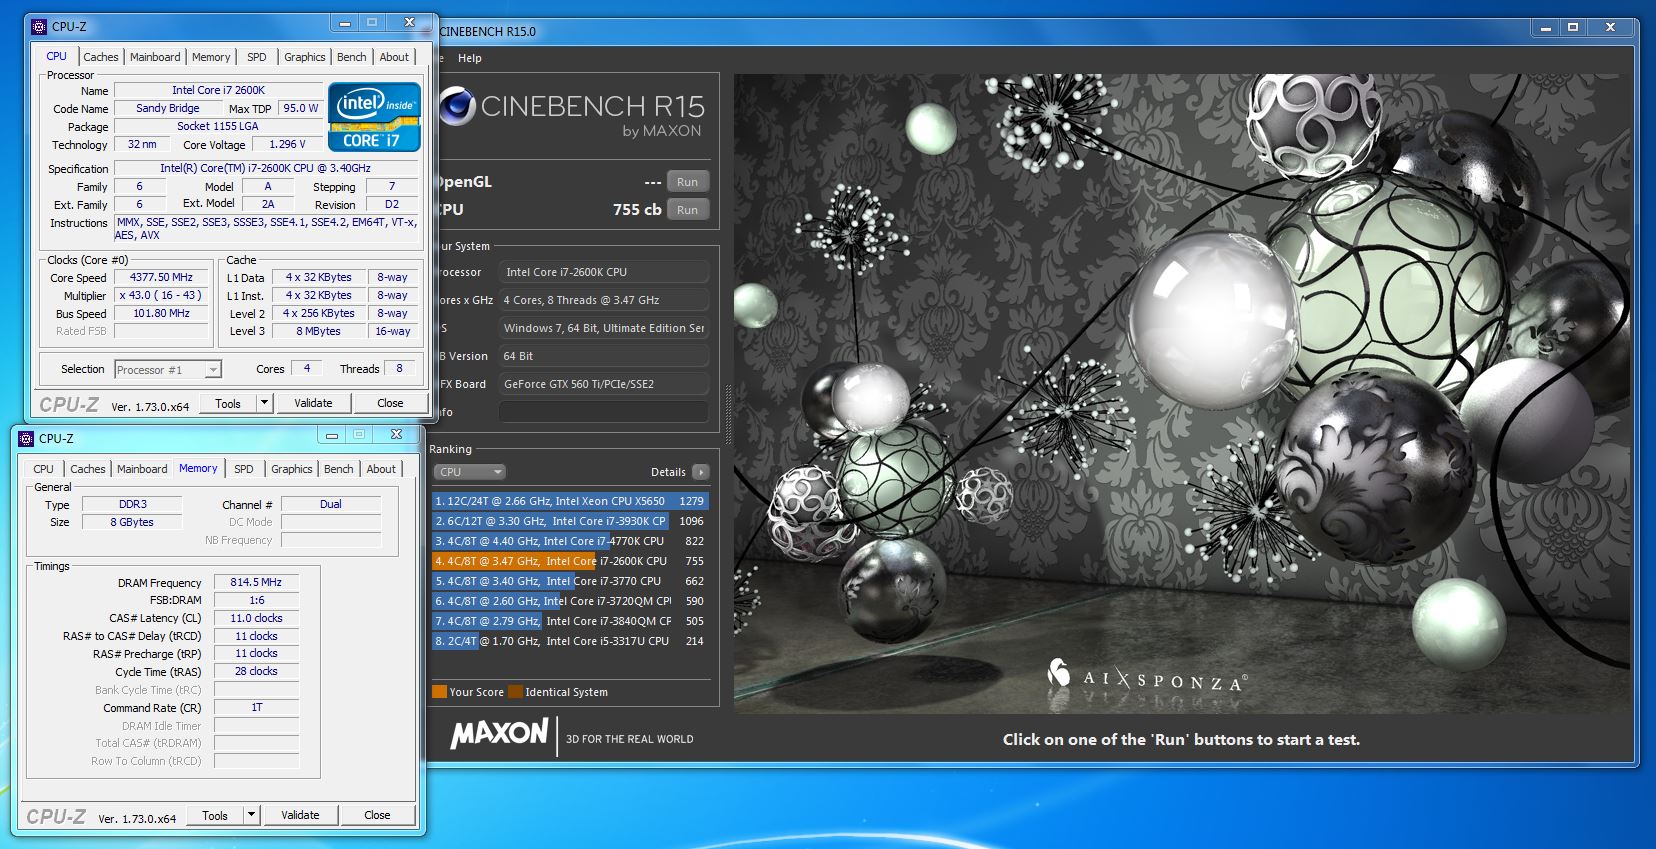Image resolution: width=1656 pixels, height=849 pixels.
Task: Click the empty Info field in Your System
Action: (604, 412)
